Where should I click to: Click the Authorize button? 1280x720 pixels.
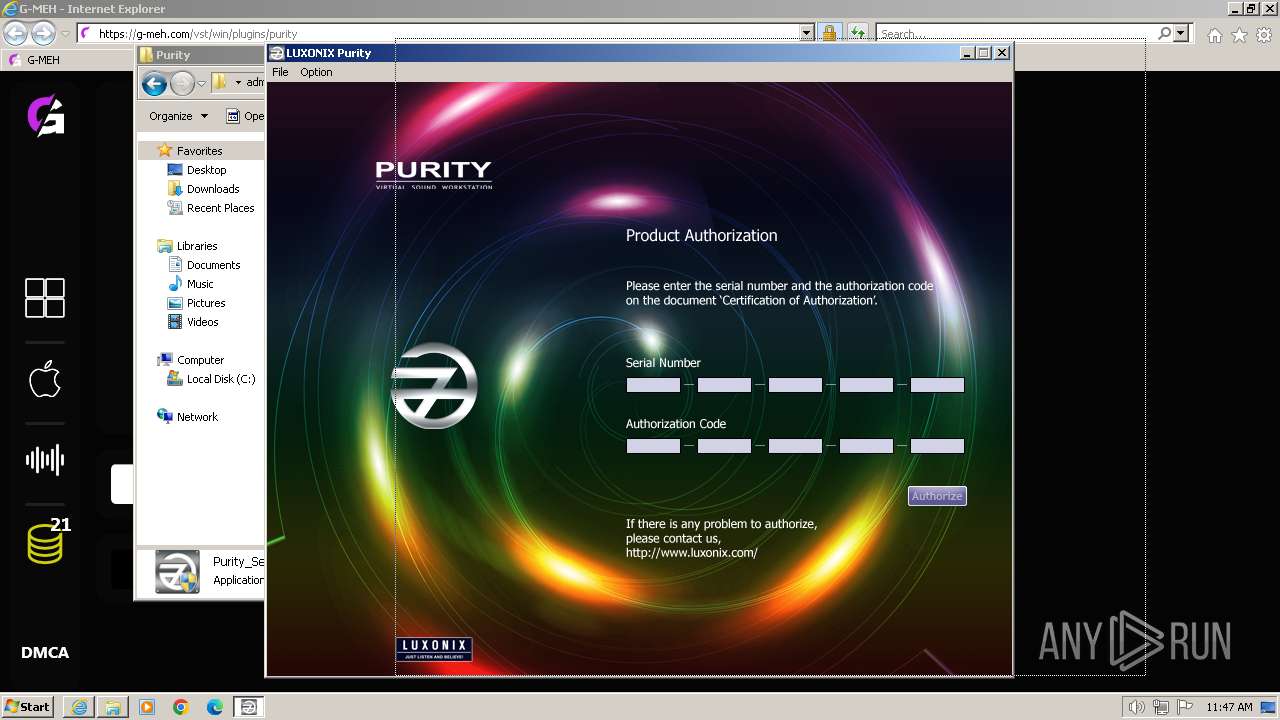[x=937, y=496]
